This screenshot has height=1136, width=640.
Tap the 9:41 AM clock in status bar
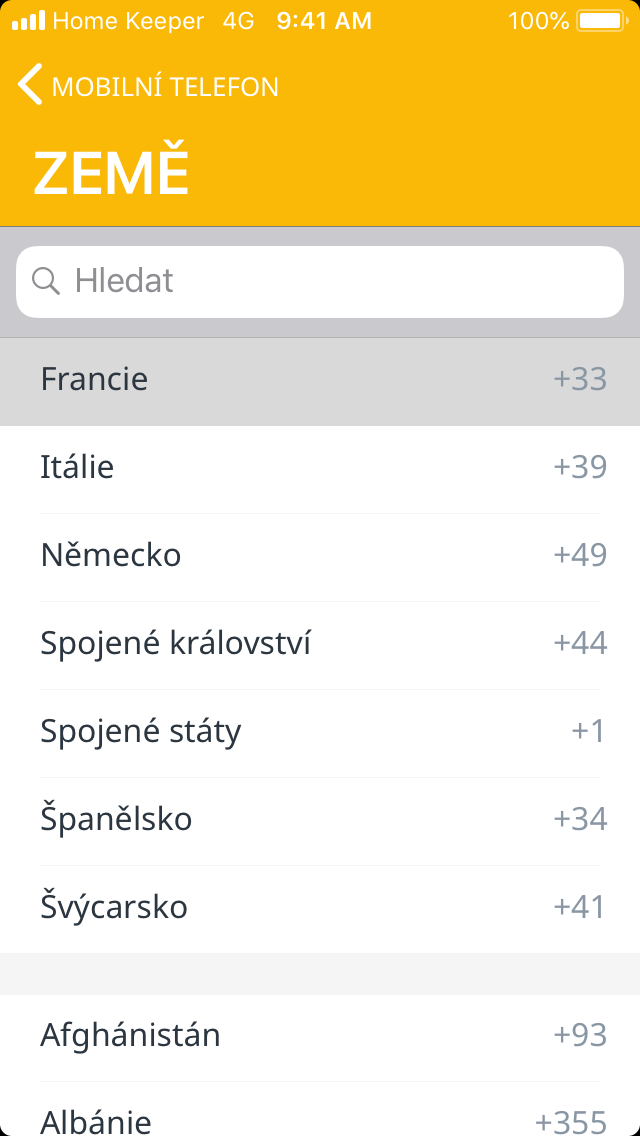[x=324, y=20]
